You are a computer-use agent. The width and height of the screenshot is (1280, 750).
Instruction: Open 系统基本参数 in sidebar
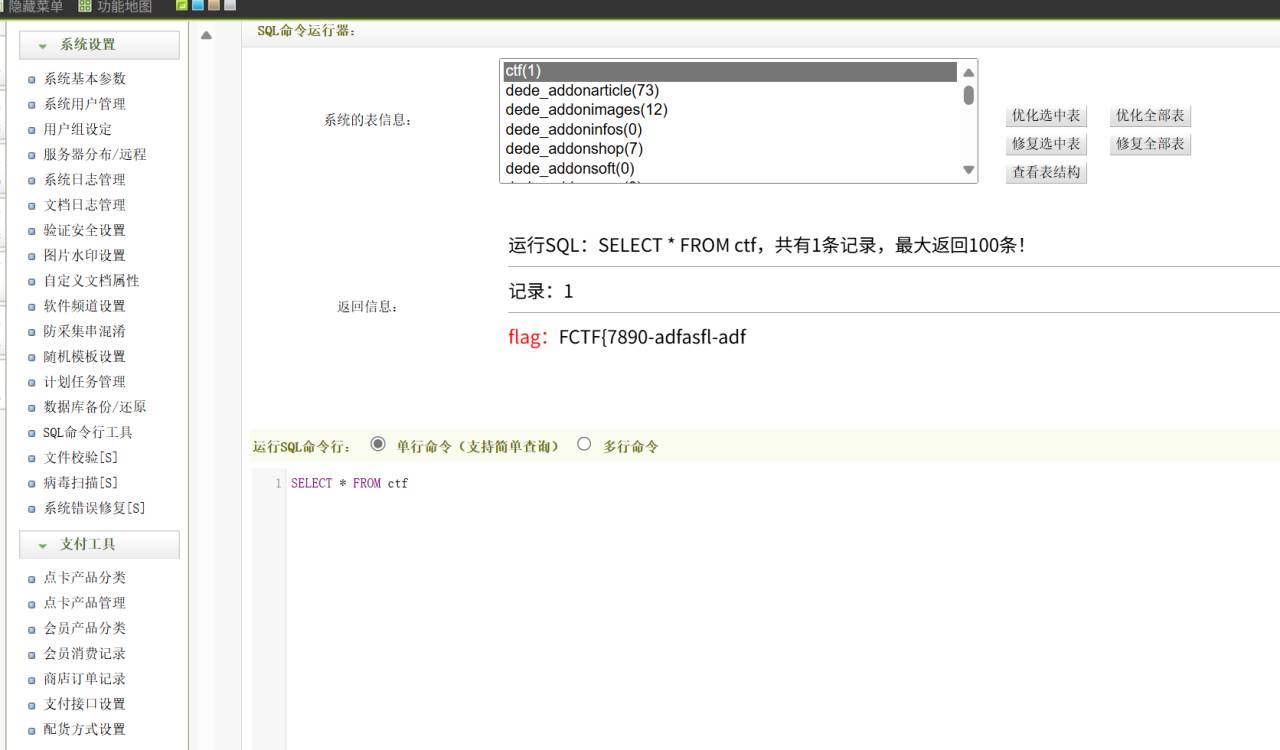pyautogui.click(x=85, y=79)
